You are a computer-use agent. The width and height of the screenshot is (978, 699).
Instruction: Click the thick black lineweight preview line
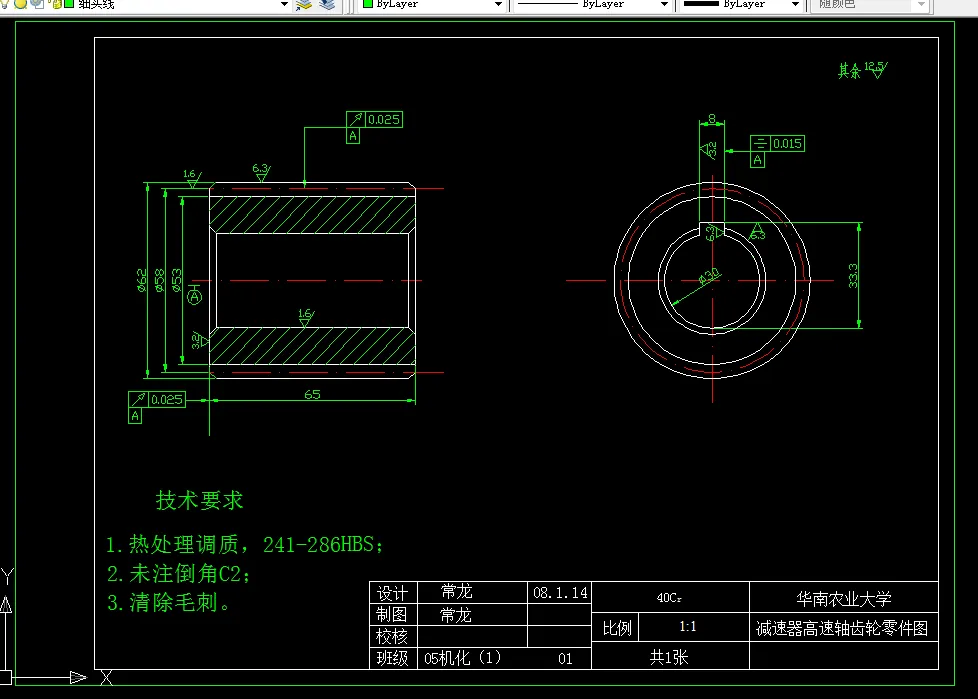coord(701,4)
